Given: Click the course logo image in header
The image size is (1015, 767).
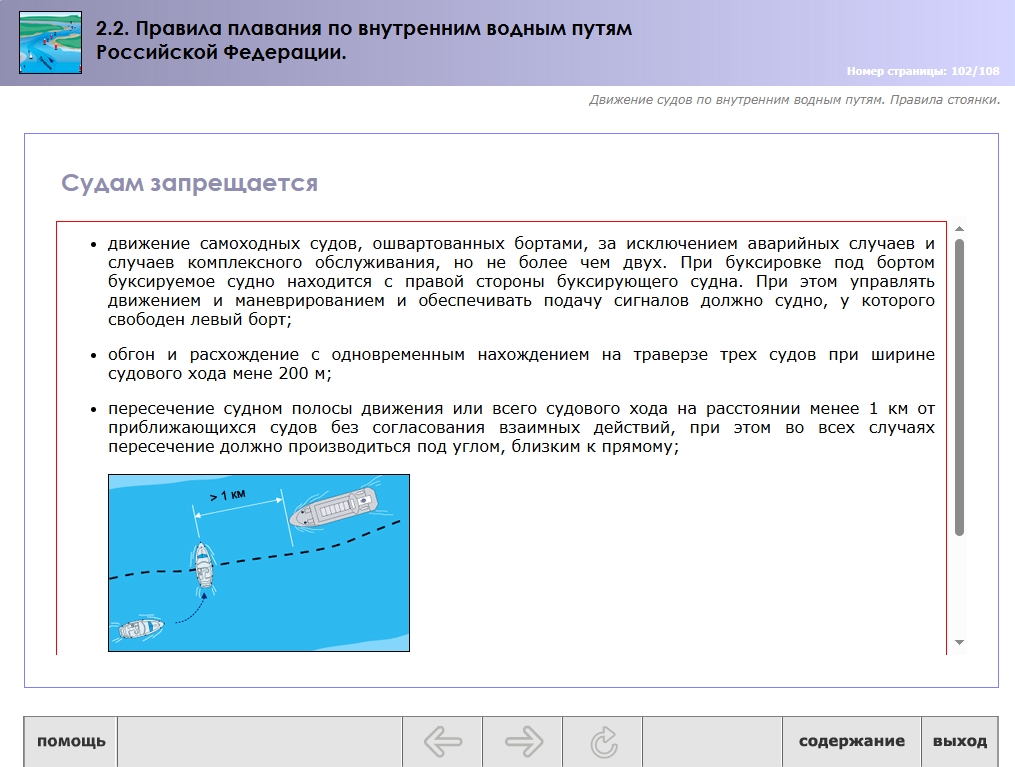Looking at the screenshot, I should pyautogui.click(x=50, y=43).
